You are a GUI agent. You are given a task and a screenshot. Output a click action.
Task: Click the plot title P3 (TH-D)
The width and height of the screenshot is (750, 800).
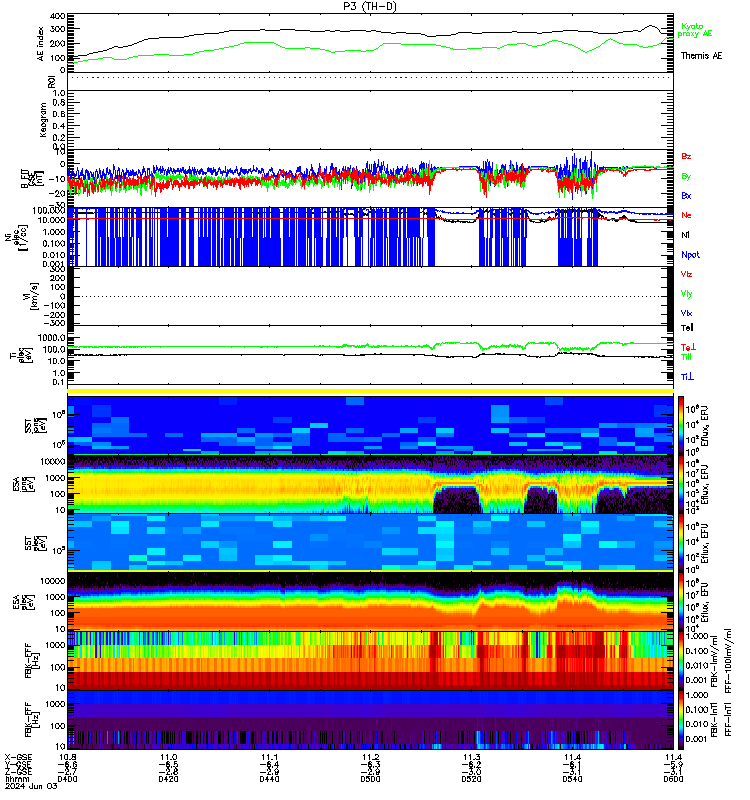[370, 6]
